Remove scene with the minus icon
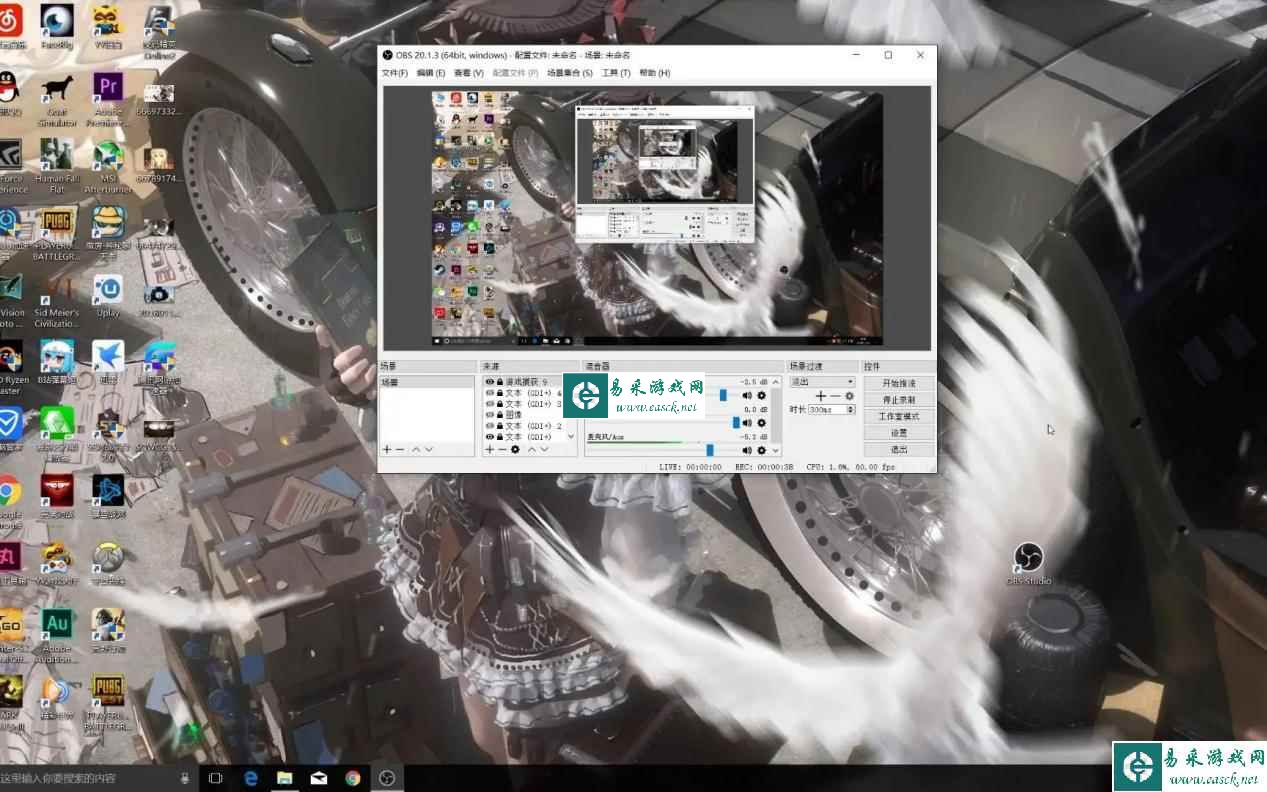The image size is (1267, 792). [x=400, y=450]
